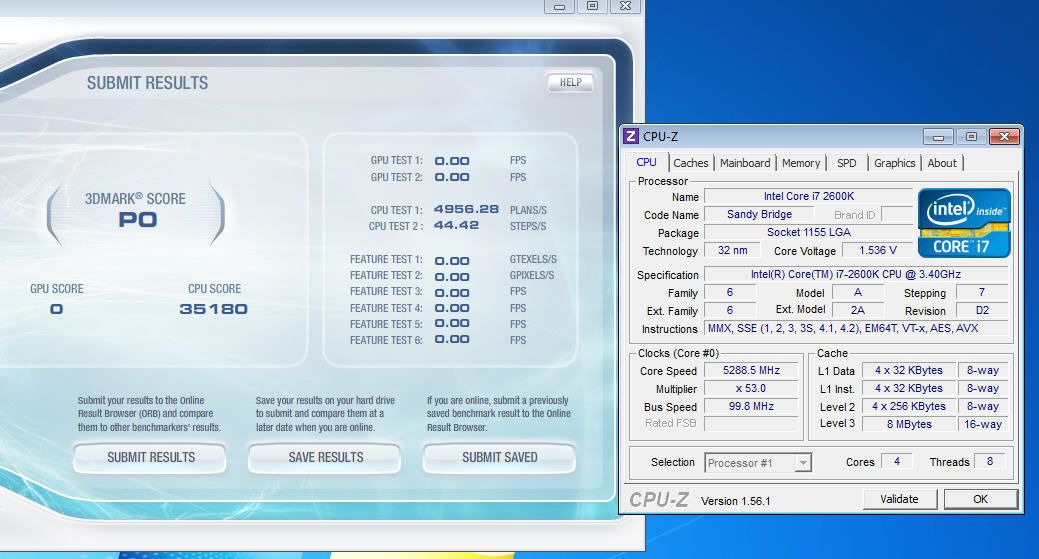Click the Multiplier value 'x 53.0'
Viewport: 1039px width, 559px height.
point(751,389)
